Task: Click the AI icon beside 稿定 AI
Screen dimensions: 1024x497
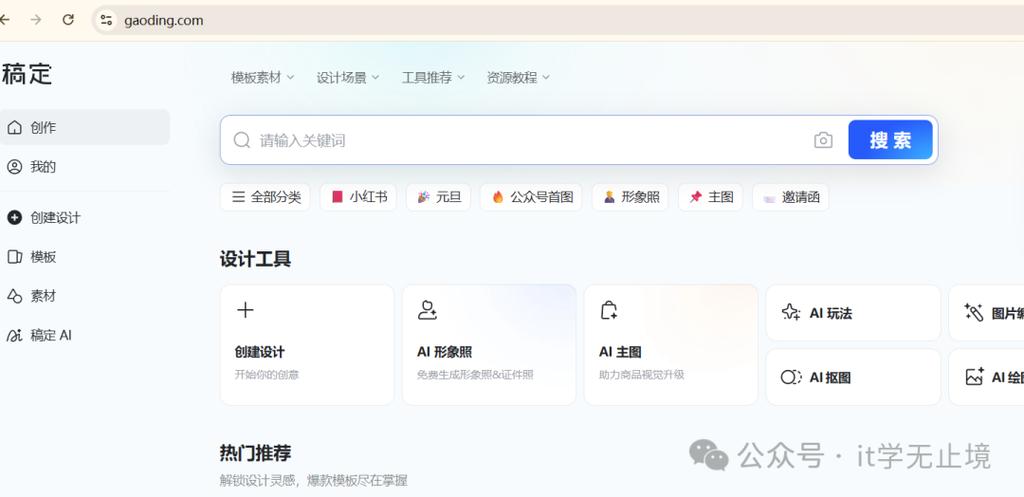Action: pyautogui.click(x=14, y=336)
